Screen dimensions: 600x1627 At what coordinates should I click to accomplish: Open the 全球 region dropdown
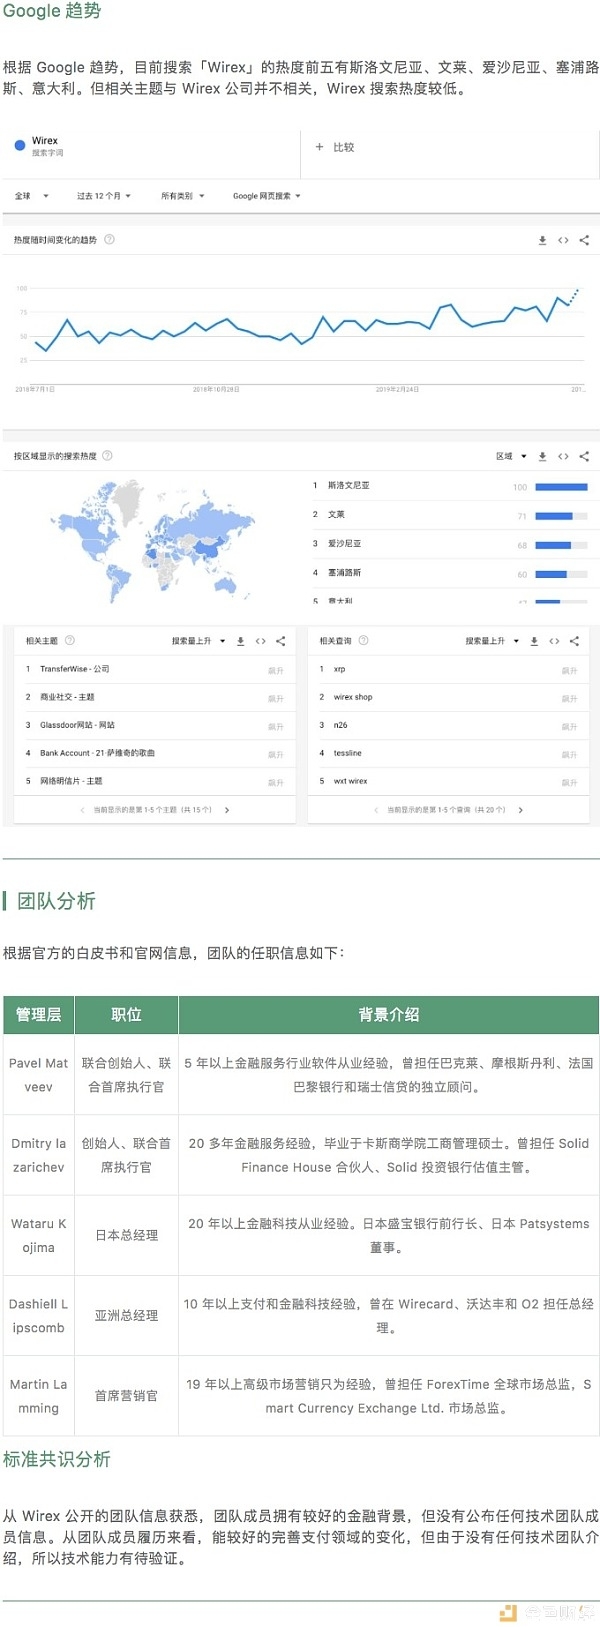(31, 196)
